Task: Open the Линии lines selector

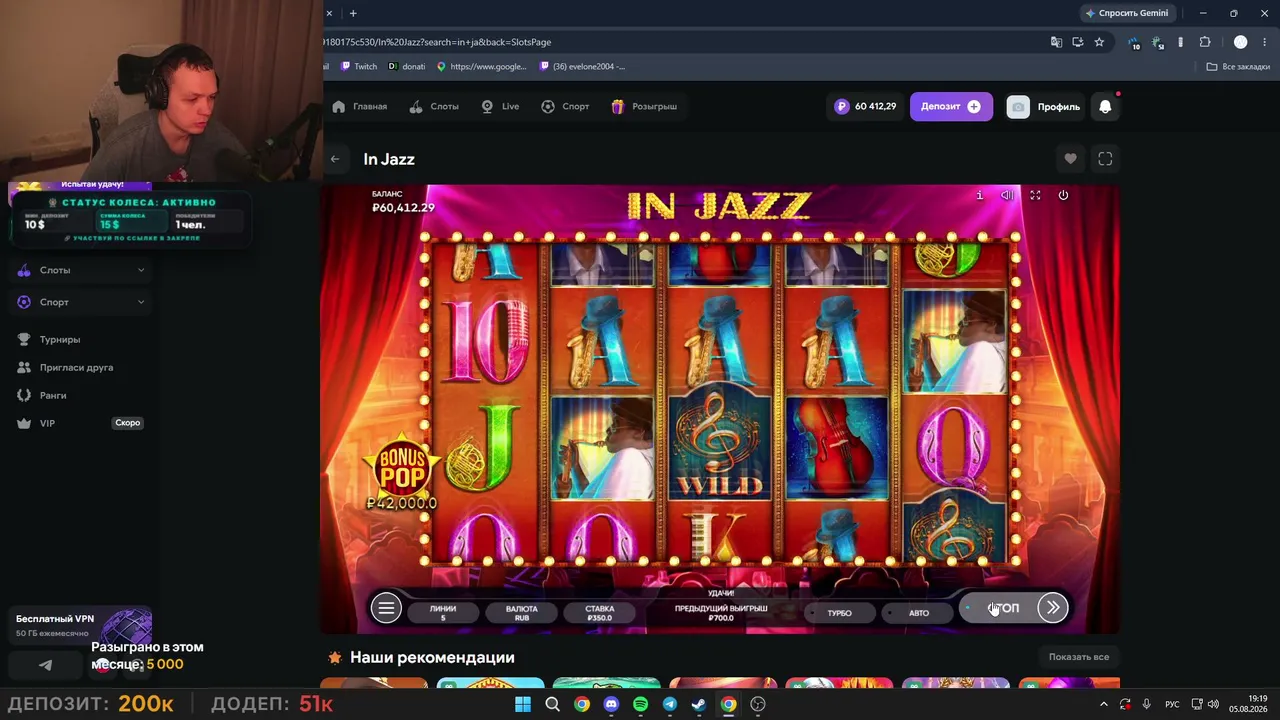Action: point(443,613)
